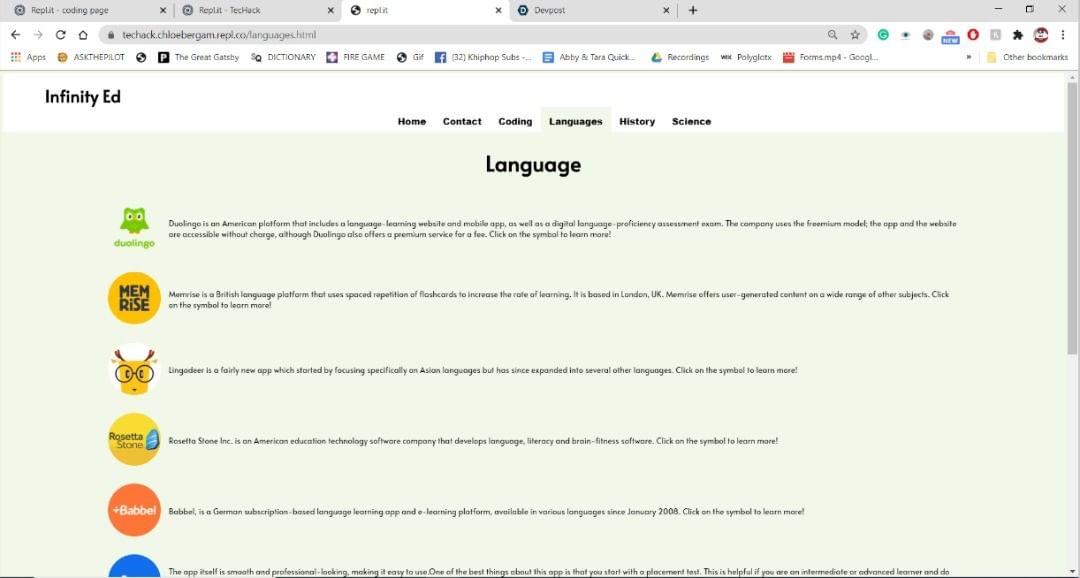This screenshot has width=1080, height=578.
Task: Open the Extensions puzzle piece icon
Action: 1018,34
